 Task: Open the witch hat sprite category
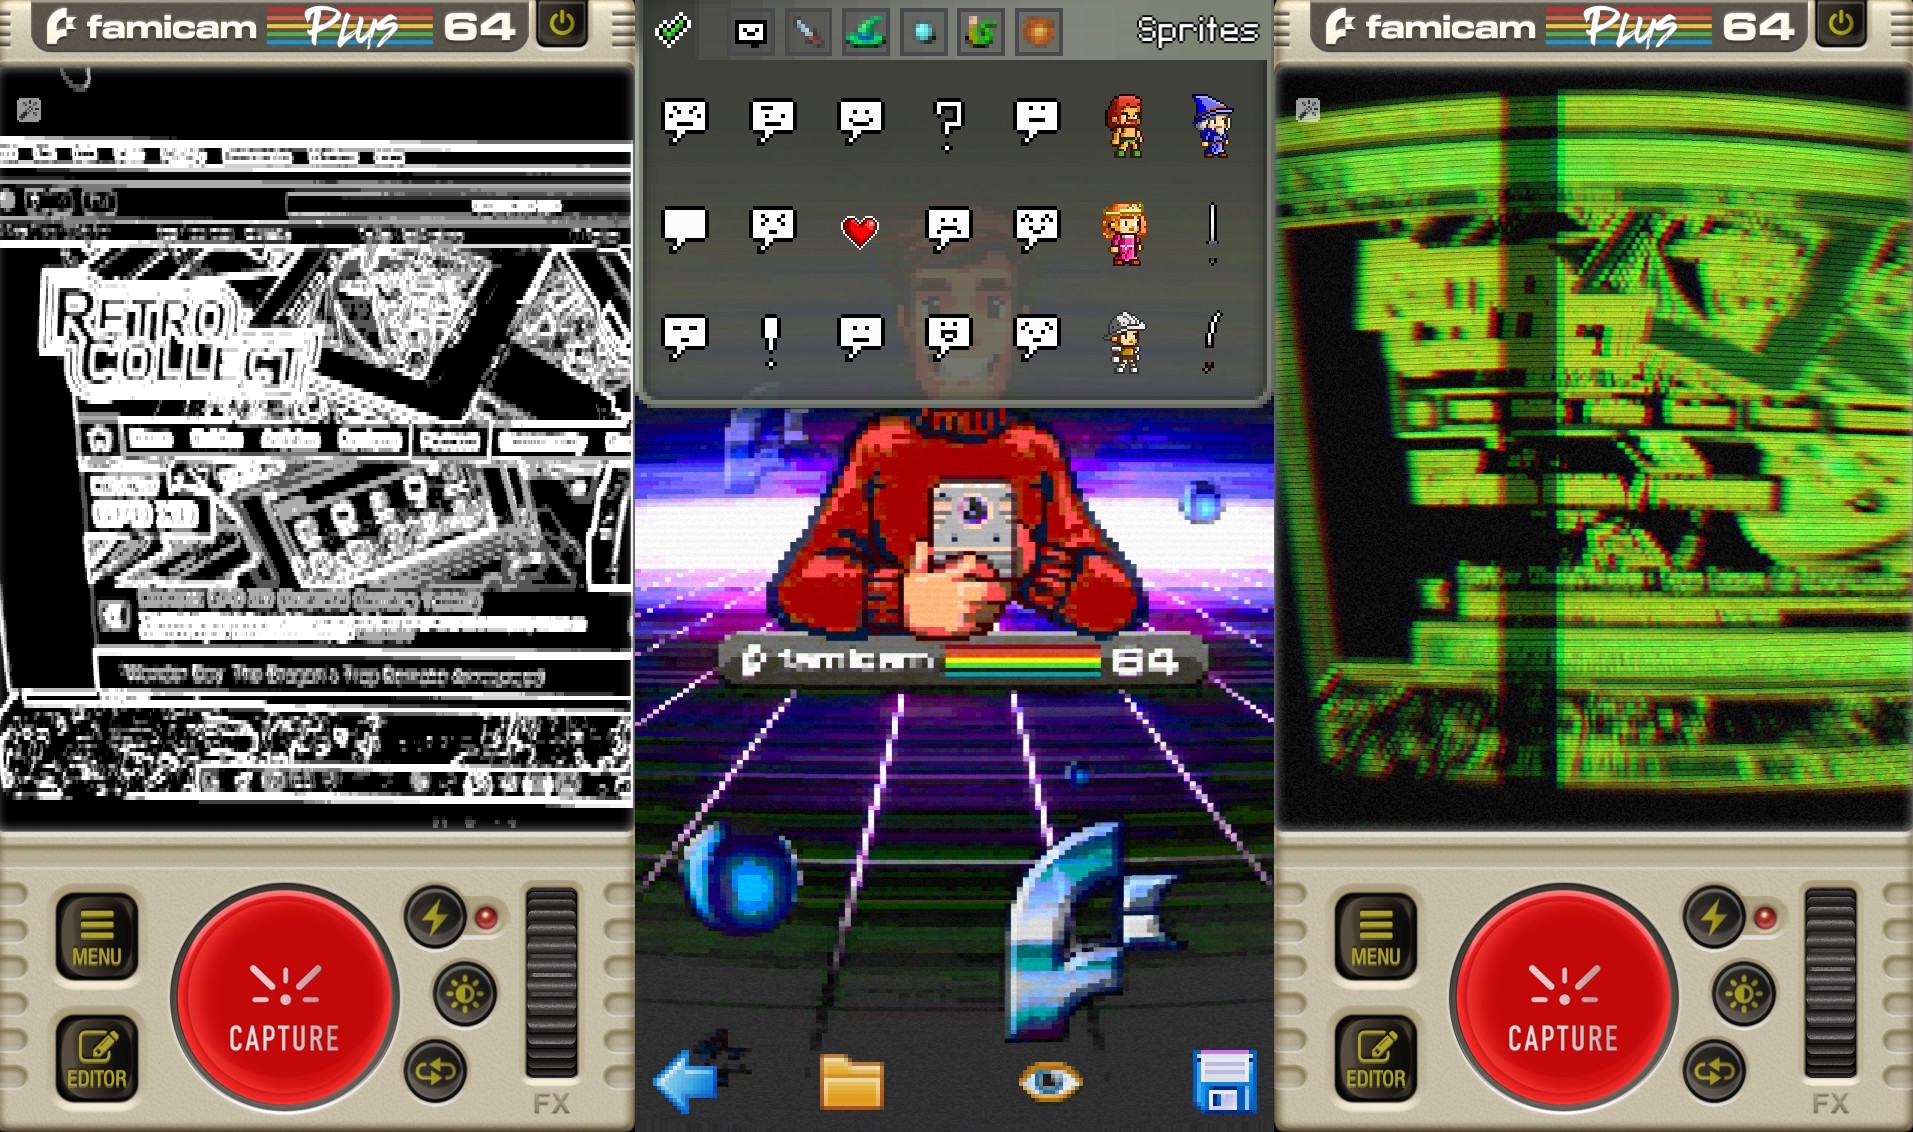tap(865, 32)
